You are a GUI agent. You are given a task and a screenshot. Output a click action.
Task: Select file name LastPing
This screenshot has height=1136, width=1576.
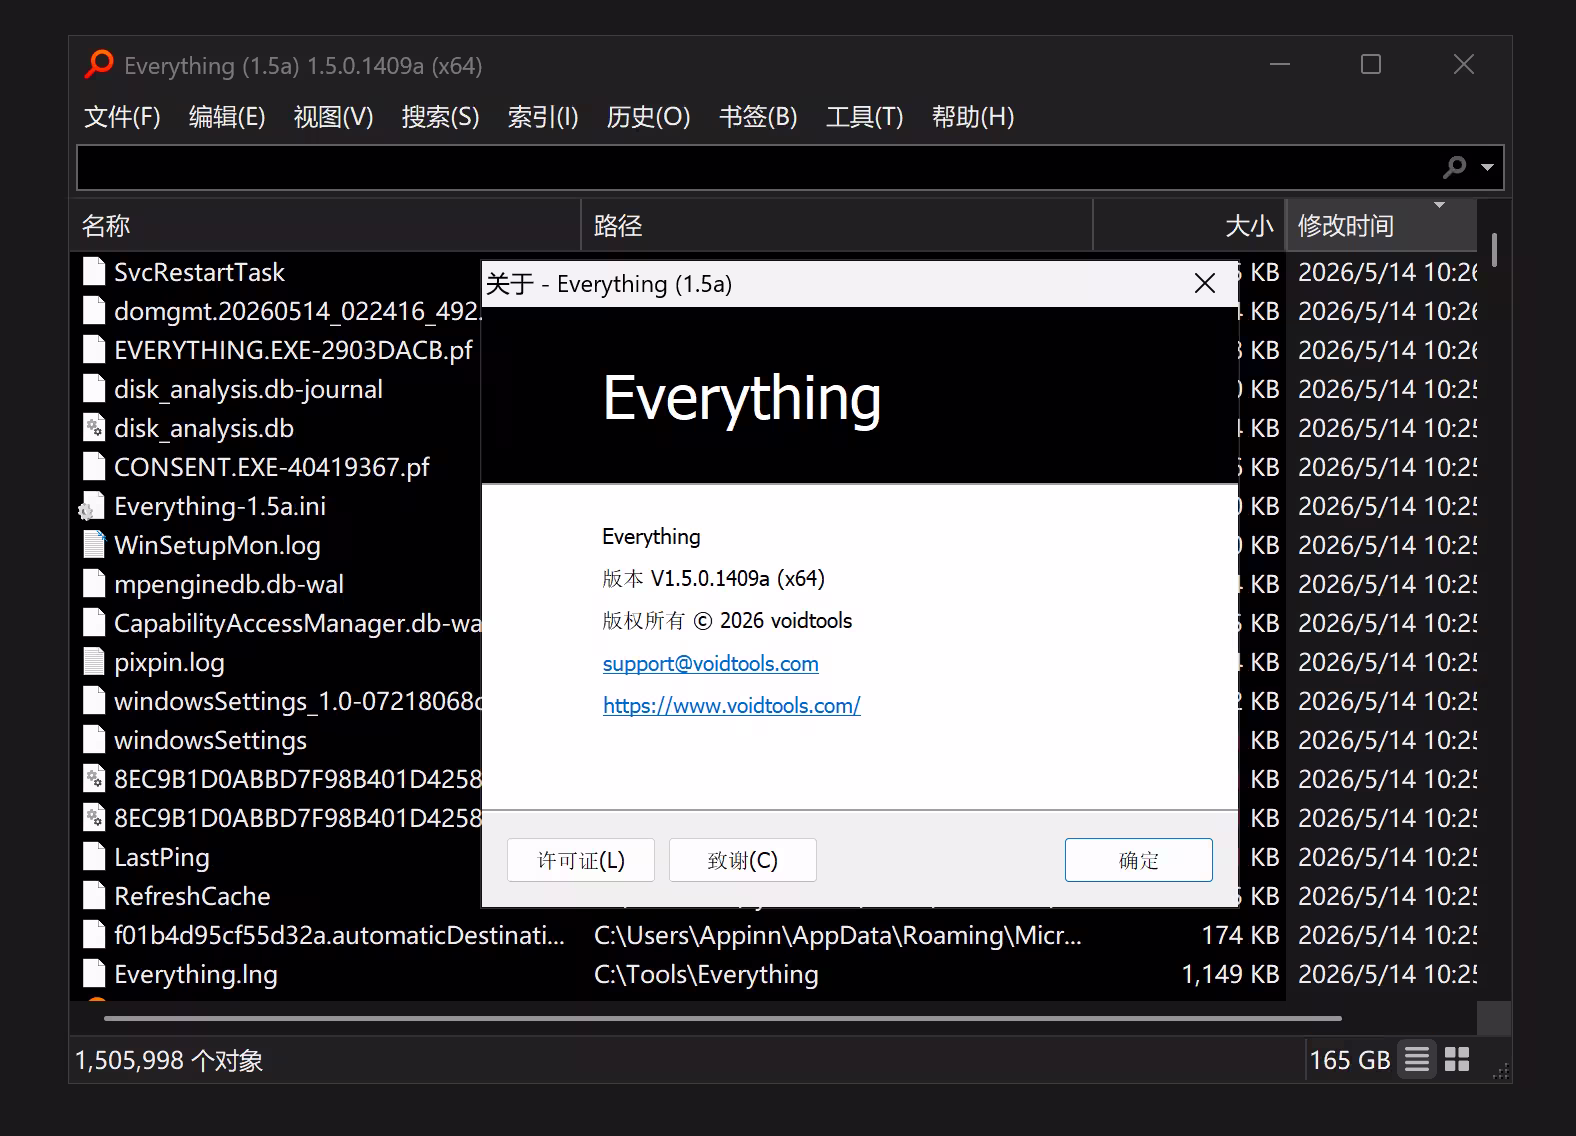pos(162,857)
